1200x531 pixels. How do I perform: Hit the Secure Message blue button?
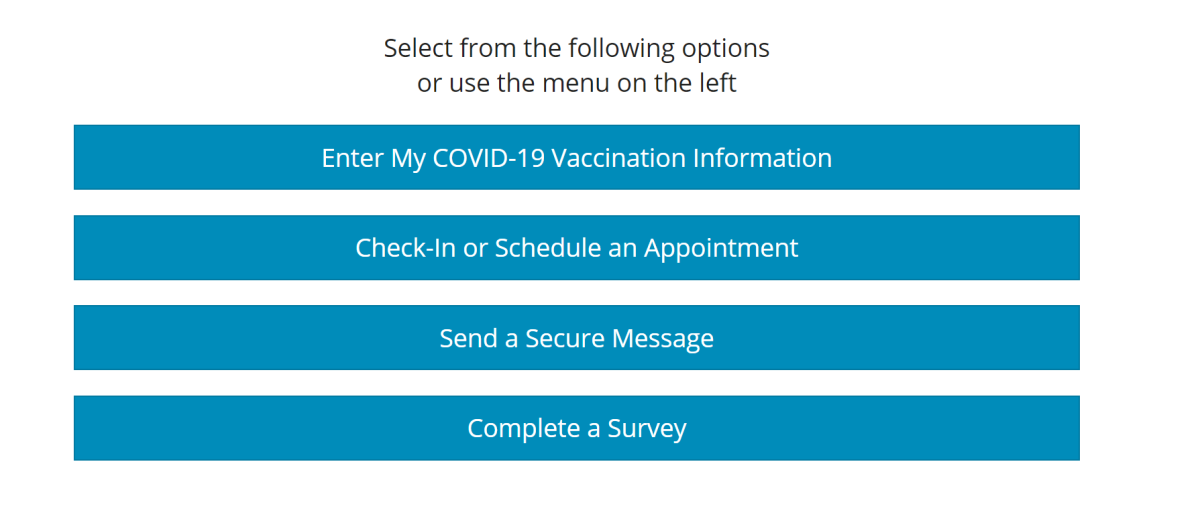click(x=576, y=338)
